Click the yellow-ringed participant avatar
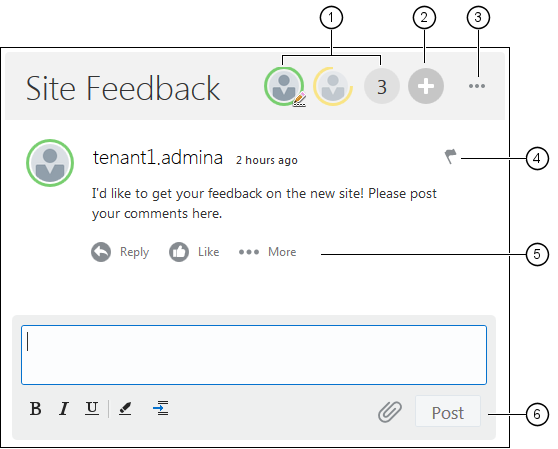This screenshot has height=449, width=558. coord(333,86)
